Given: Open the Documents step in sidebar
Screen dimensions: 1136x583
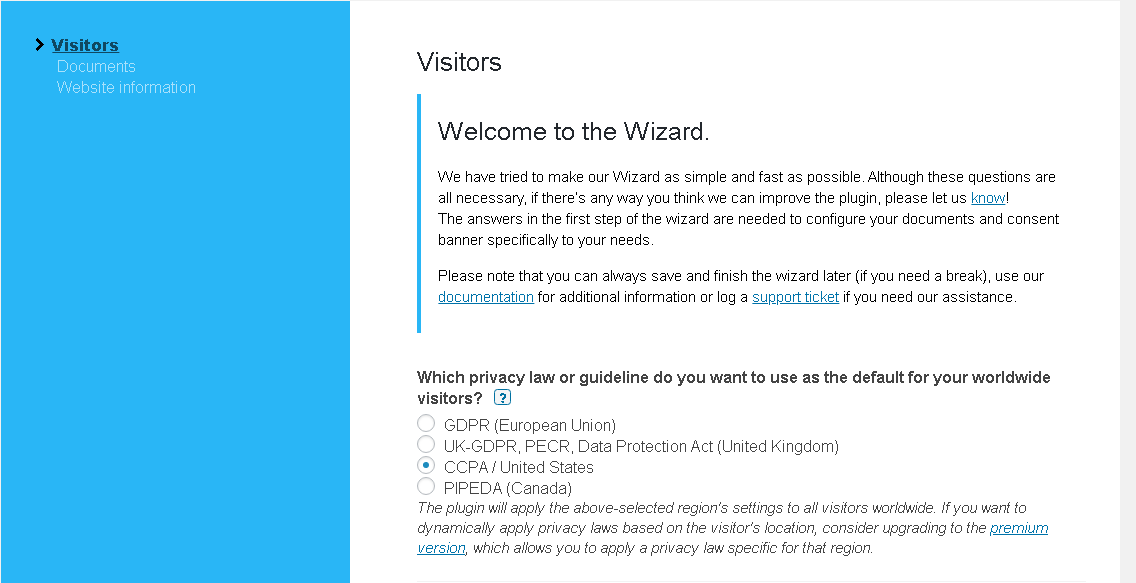Looking at the screenshot, I should (x=96, y=67).
